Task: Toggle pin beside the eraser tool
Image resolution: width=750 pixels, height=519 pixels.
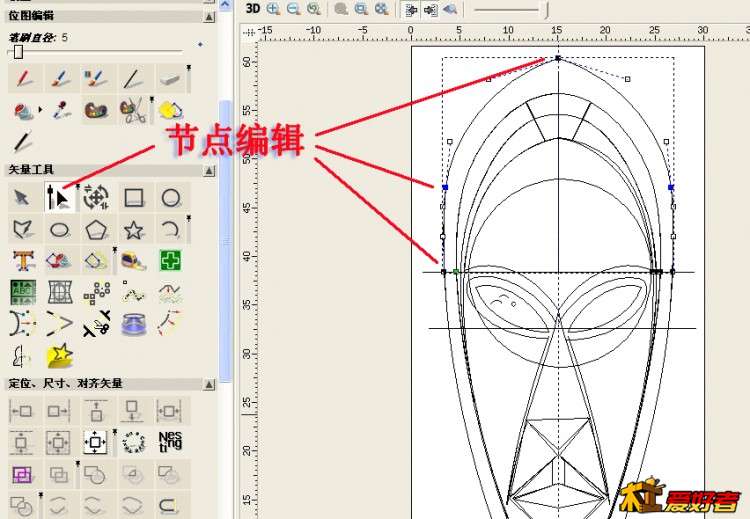Action: click(189, 68)
